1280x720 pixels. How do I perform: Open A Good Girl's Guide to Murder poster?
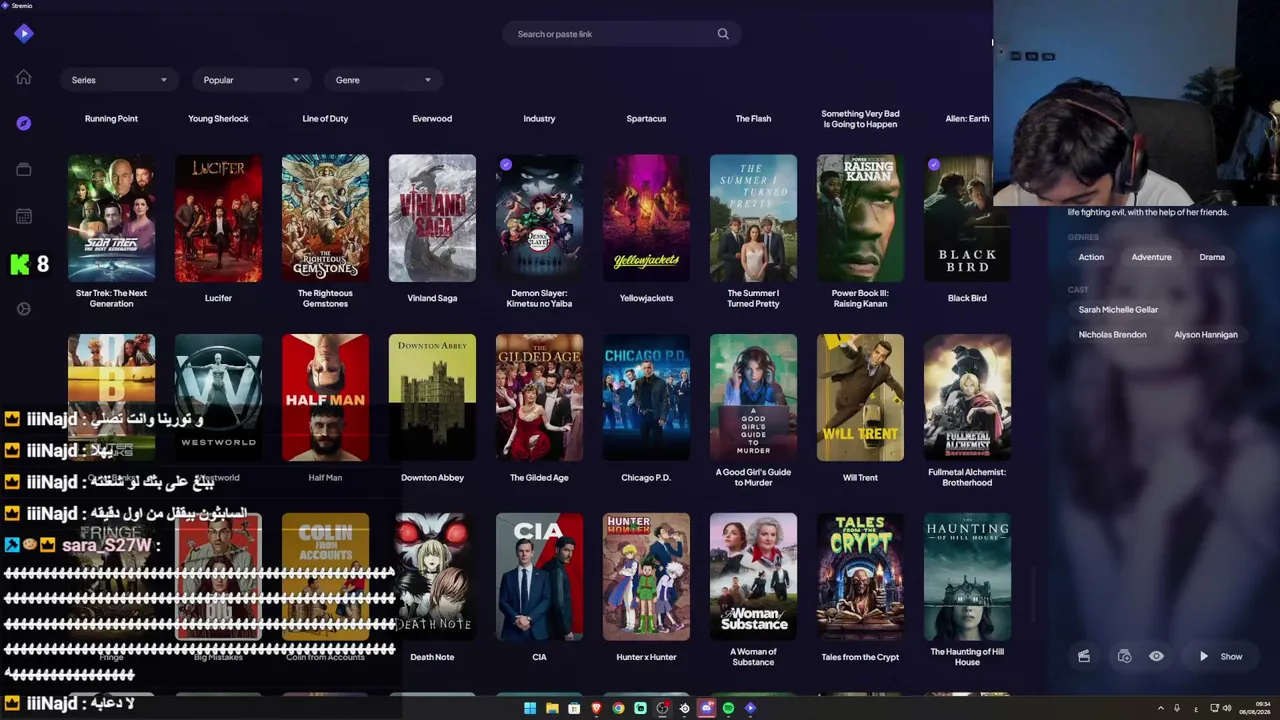pyautogui.click(x=753, y=398)
